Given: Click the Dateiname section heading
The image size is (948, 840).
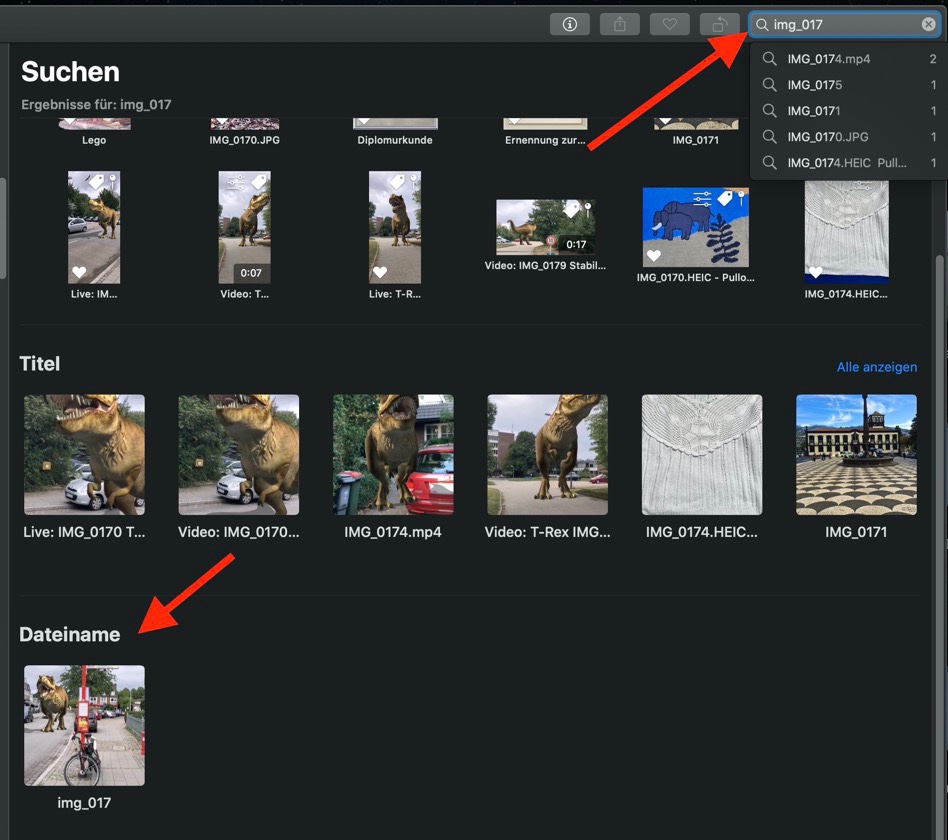Looking at the screenshot, I should 70,634.
